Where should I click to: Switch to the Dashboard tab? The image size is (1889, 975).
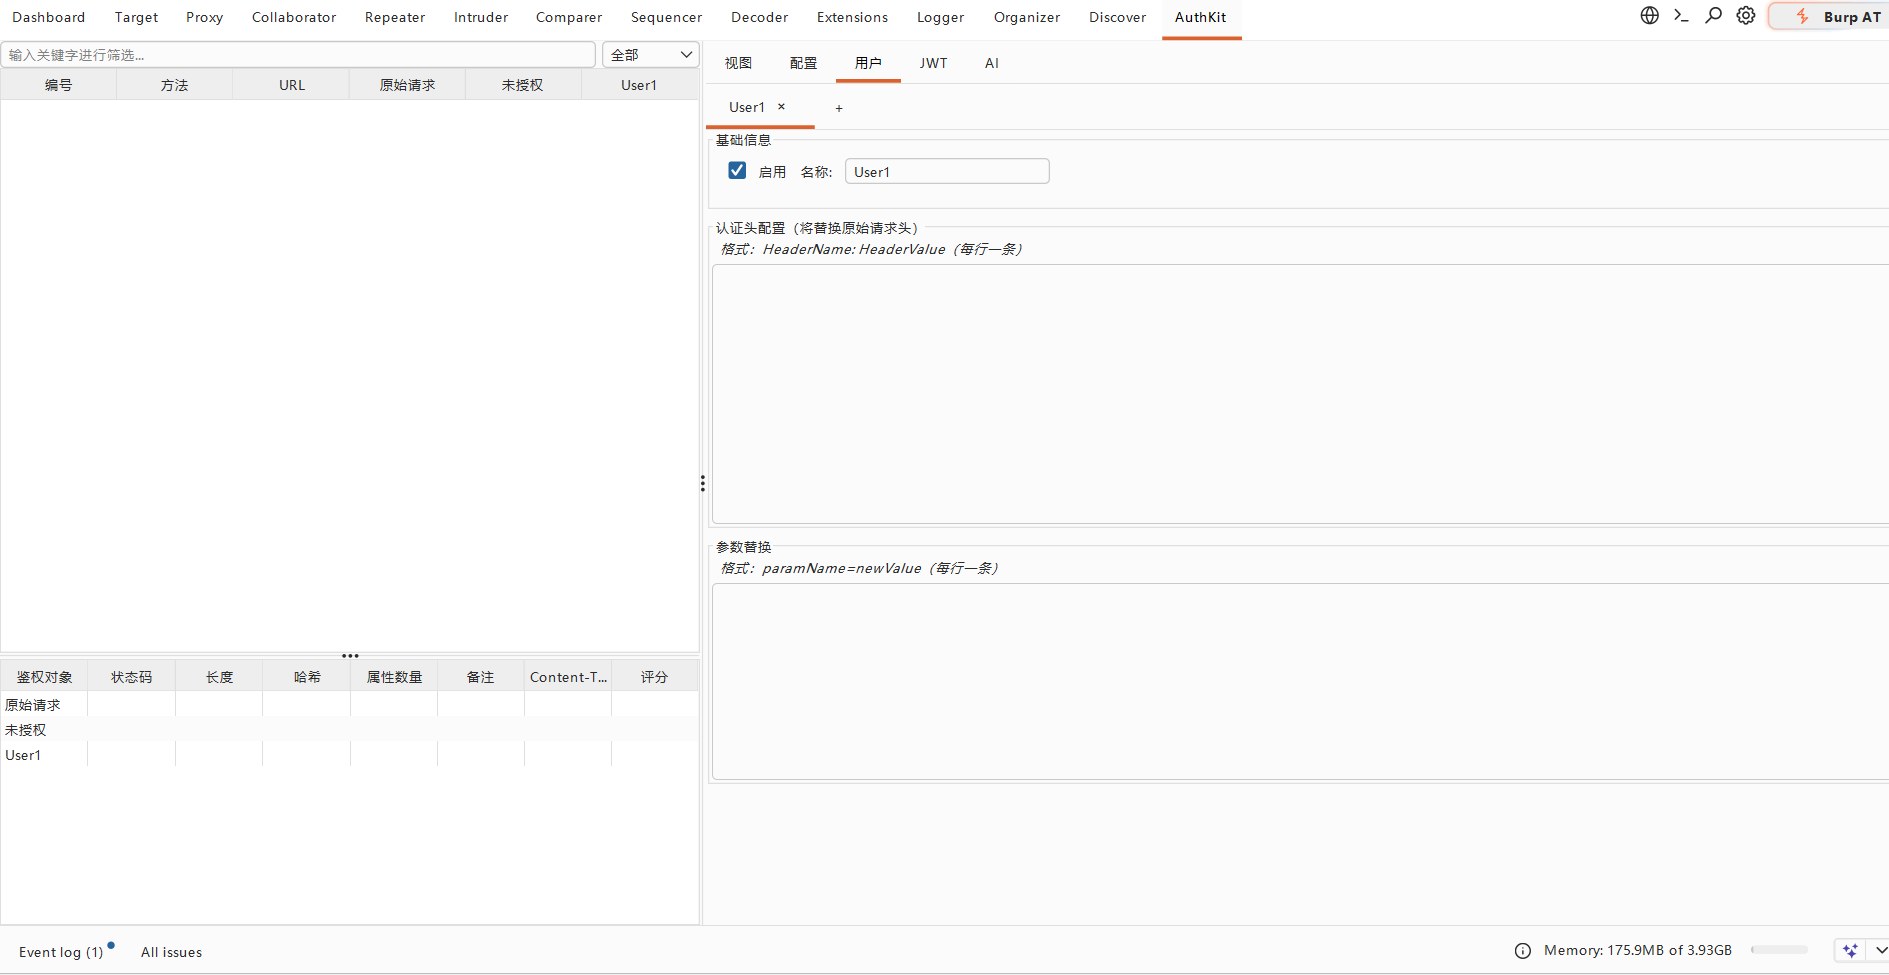click(x=48, y=17)
